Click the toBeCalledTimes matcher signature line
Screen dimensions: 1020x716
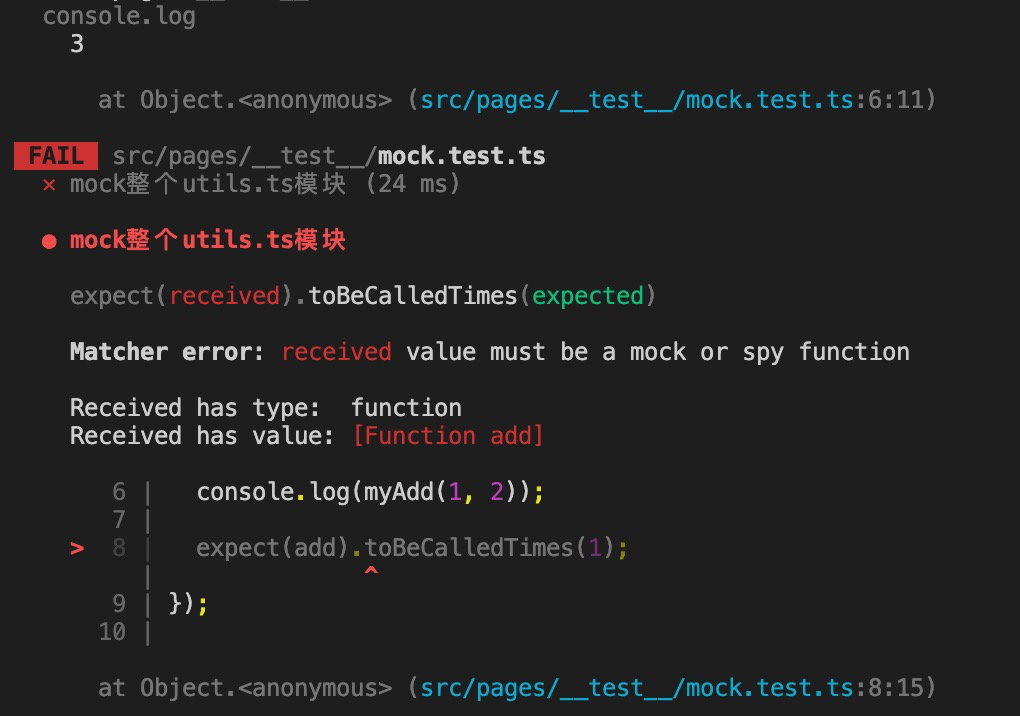click(x=363, y=296)
